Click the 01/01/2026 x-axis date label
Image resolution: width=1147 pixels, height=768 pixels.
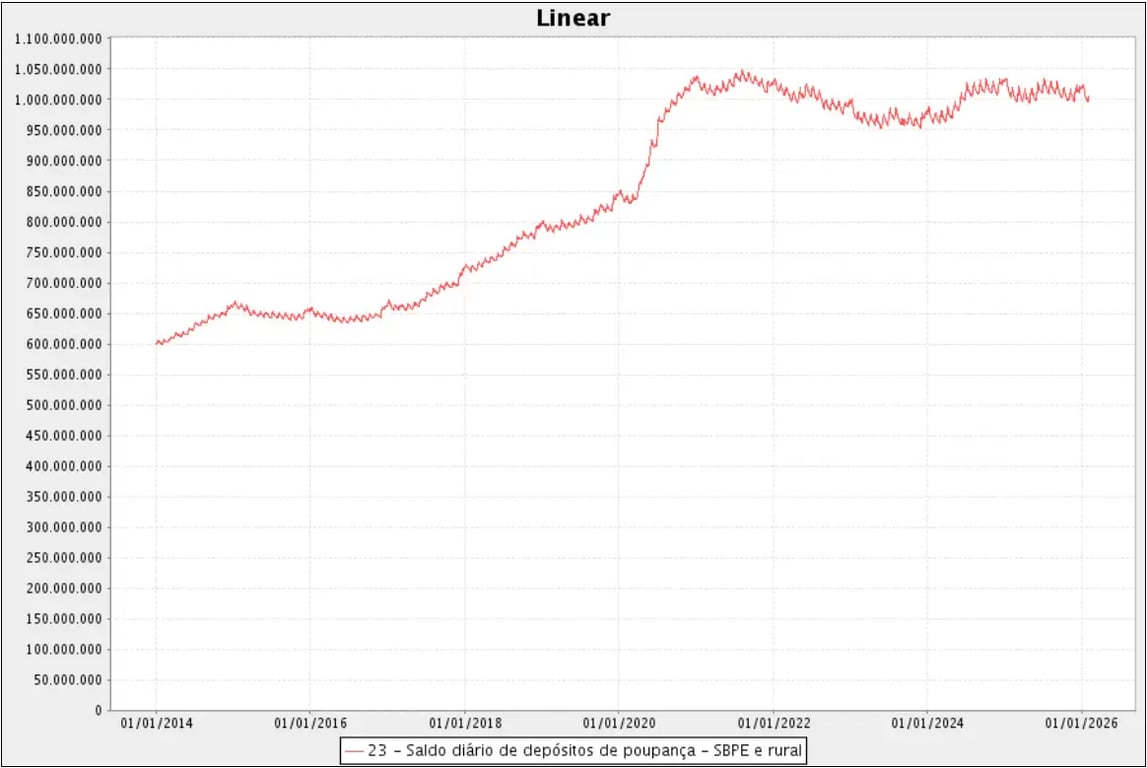point(1081,722)
